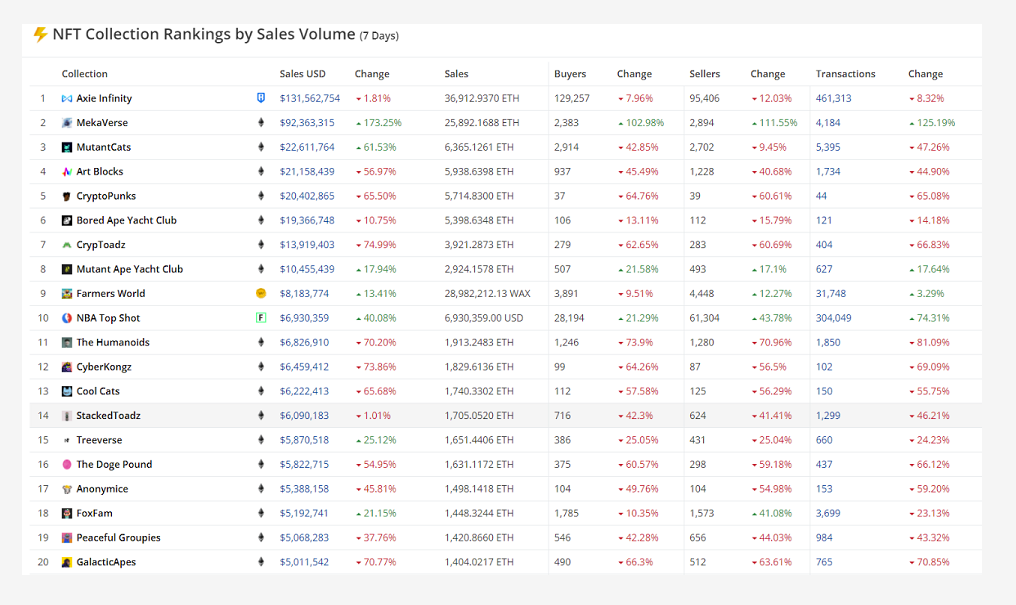
Task: Click the Bored Ape Yacht Club logo icon
Action: (x=67, y=221)
